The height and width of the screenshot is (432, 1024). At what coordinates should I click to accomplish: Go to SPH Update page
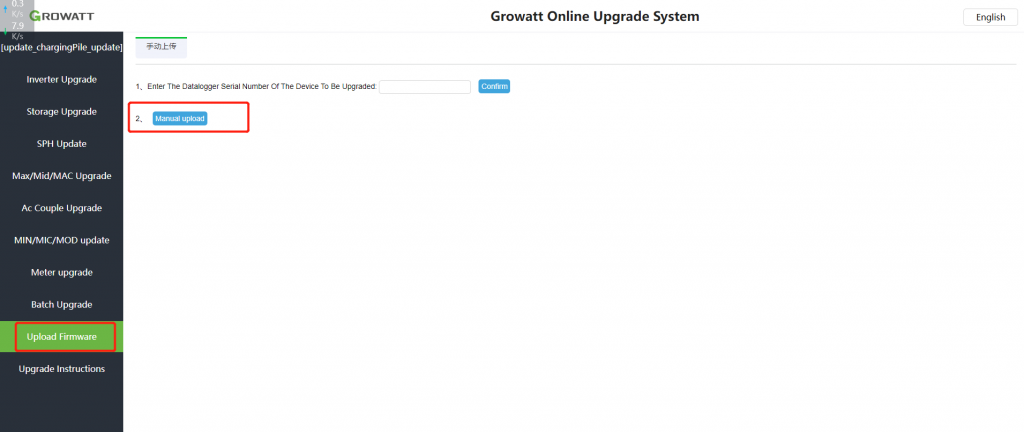click(x=61, y=144)
